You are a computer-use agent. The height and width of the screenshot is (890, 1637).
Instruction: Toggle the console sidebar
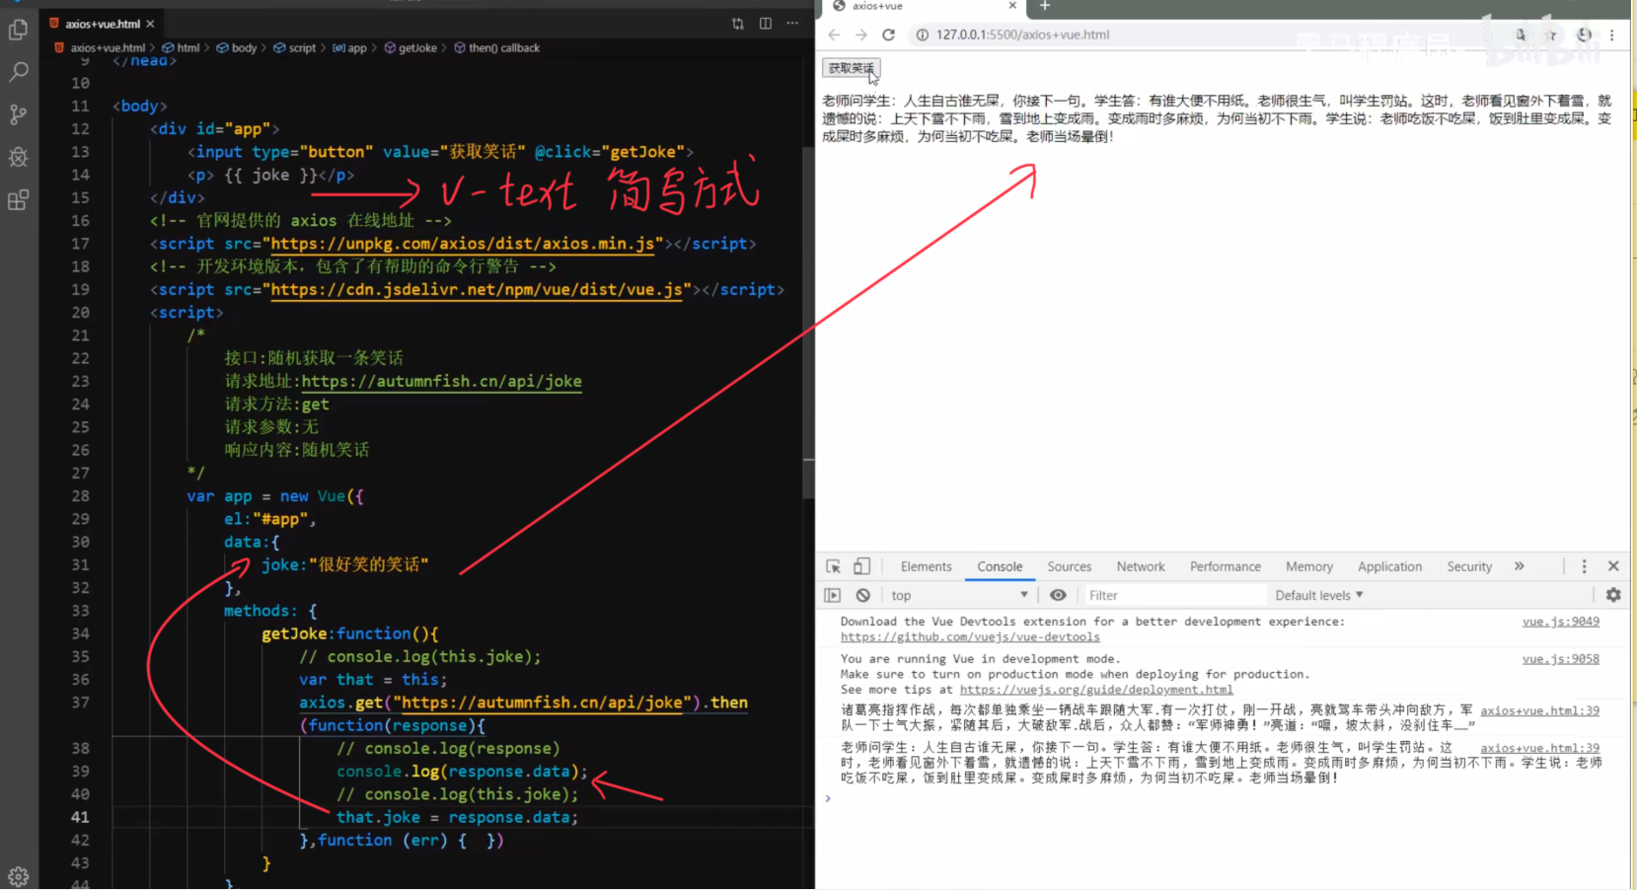[x=832, y=596]
